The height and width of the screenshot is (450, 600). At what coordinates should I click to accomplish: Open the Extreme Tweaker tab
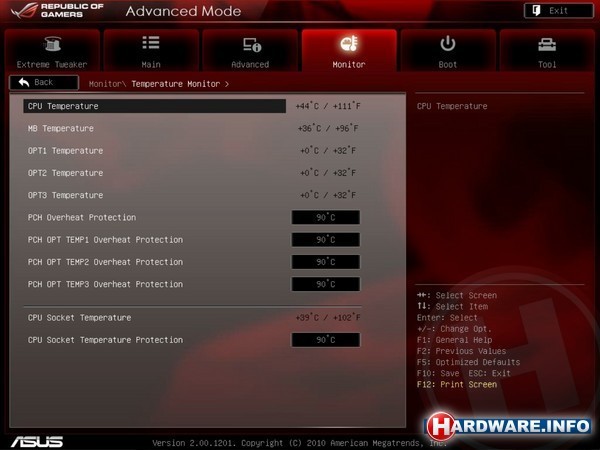click(52, 50)
